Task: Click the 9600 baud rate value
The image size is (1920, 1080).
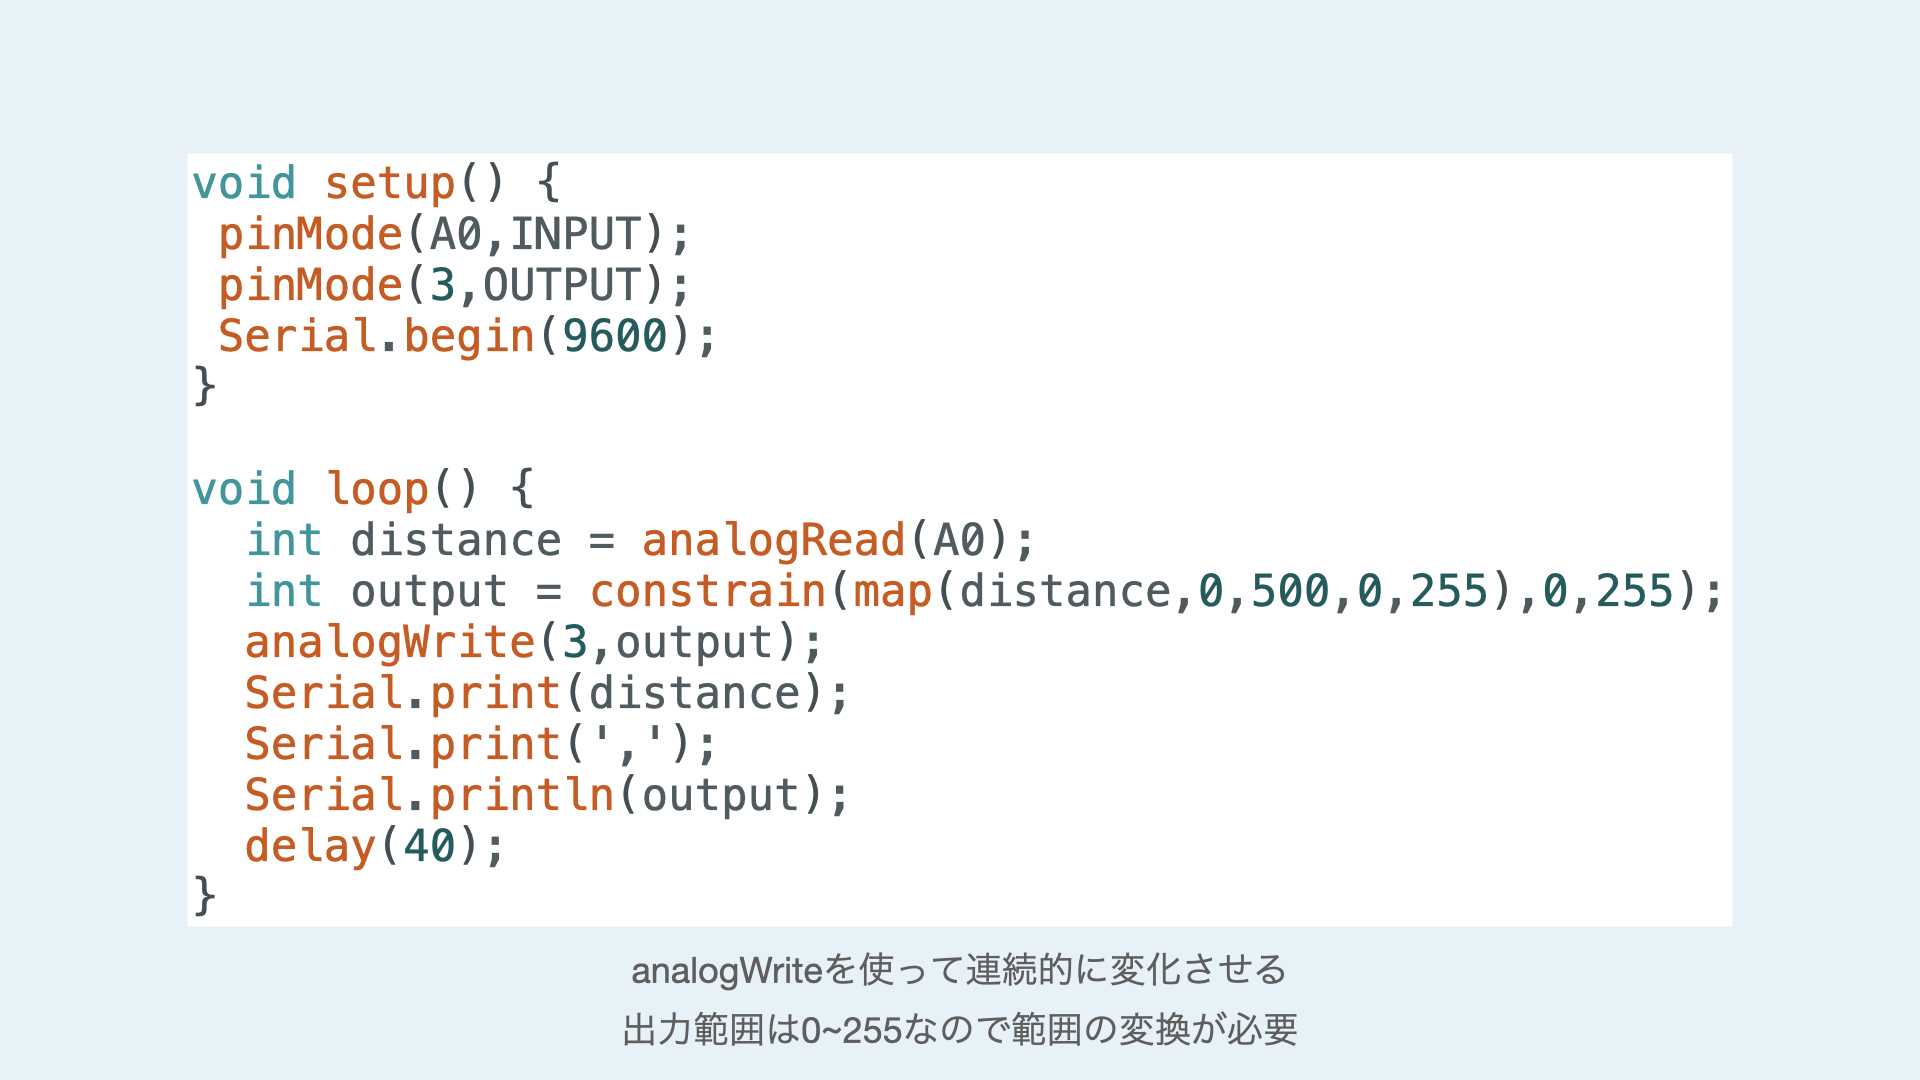Action: (x=614, y=337)
